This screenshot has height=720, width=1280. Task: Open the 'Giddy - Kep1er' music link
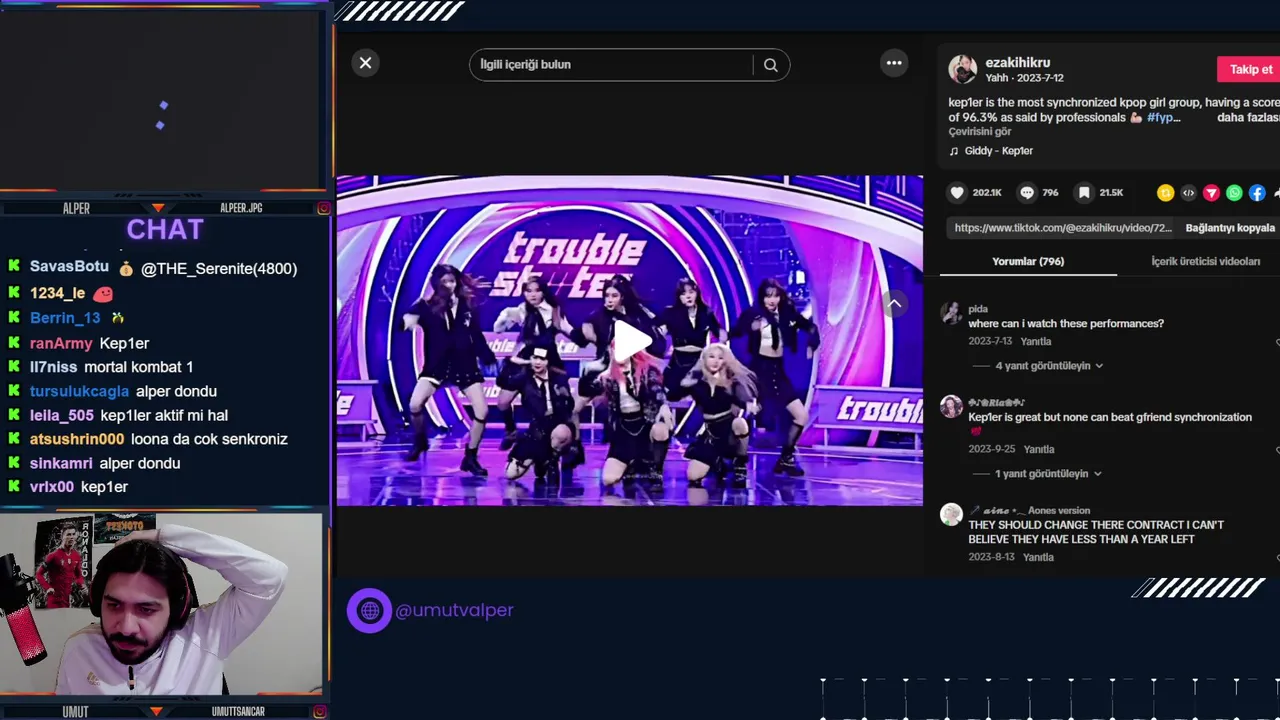pos(998,151)
